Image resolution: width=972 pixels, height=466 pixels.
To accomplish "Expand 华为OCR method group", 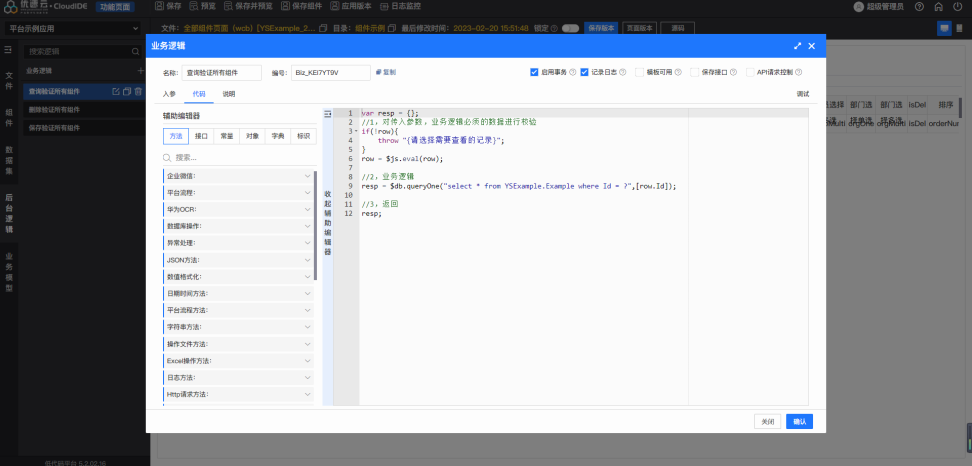I will tap(239, 209).
